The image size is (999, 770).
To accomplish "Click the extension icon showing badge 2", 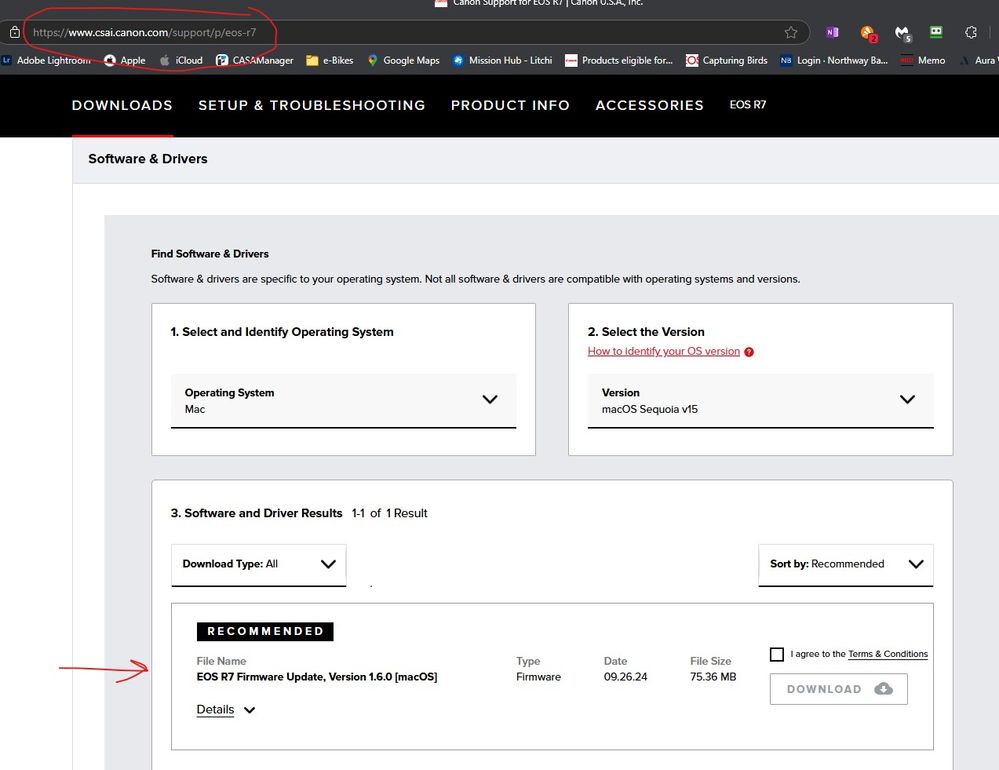I will [x=867, y=32].
